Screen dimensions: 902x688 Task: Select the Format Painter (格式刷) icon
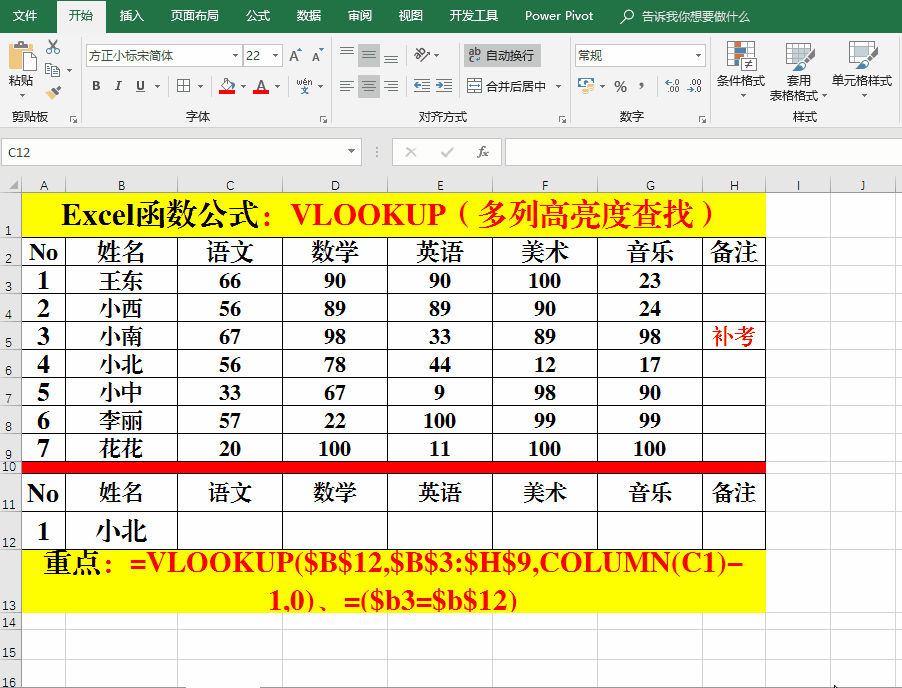(x=52, y=95)
